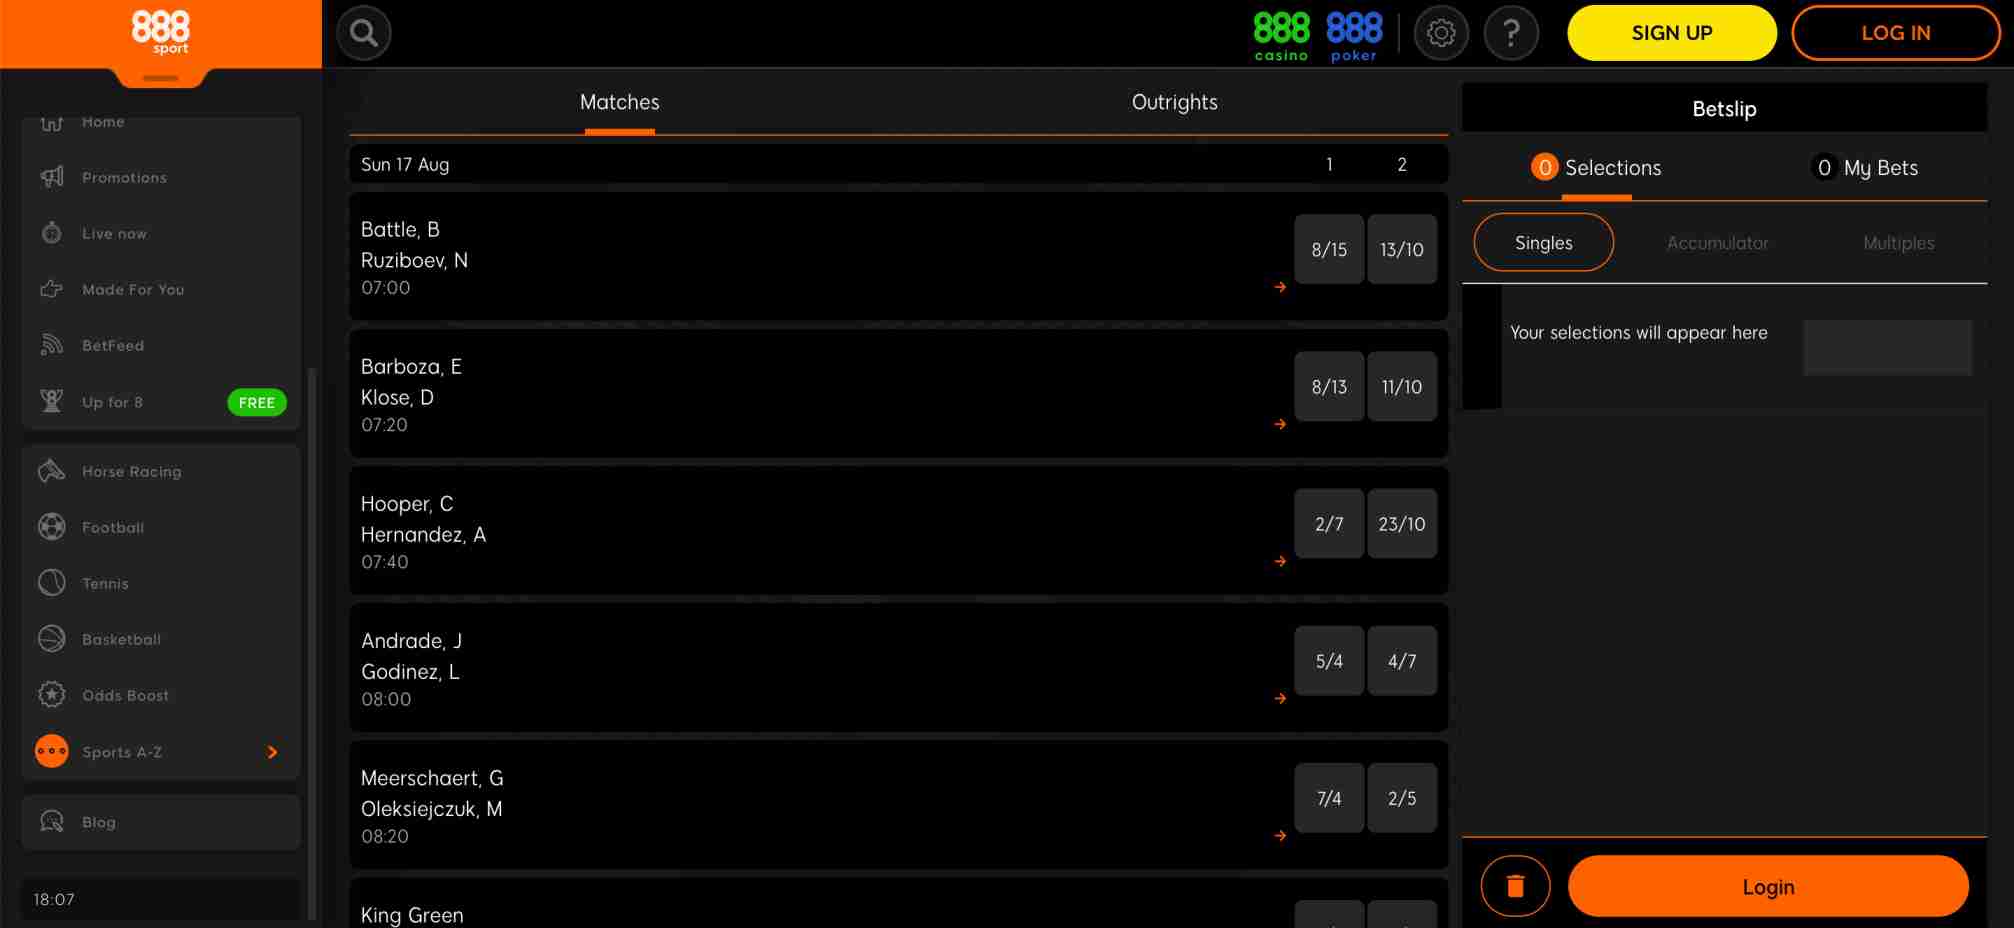The height and width of the screenshot is (928, 2014).
Task: Switch to the Matches tab
Action: (x=619, y=102)
